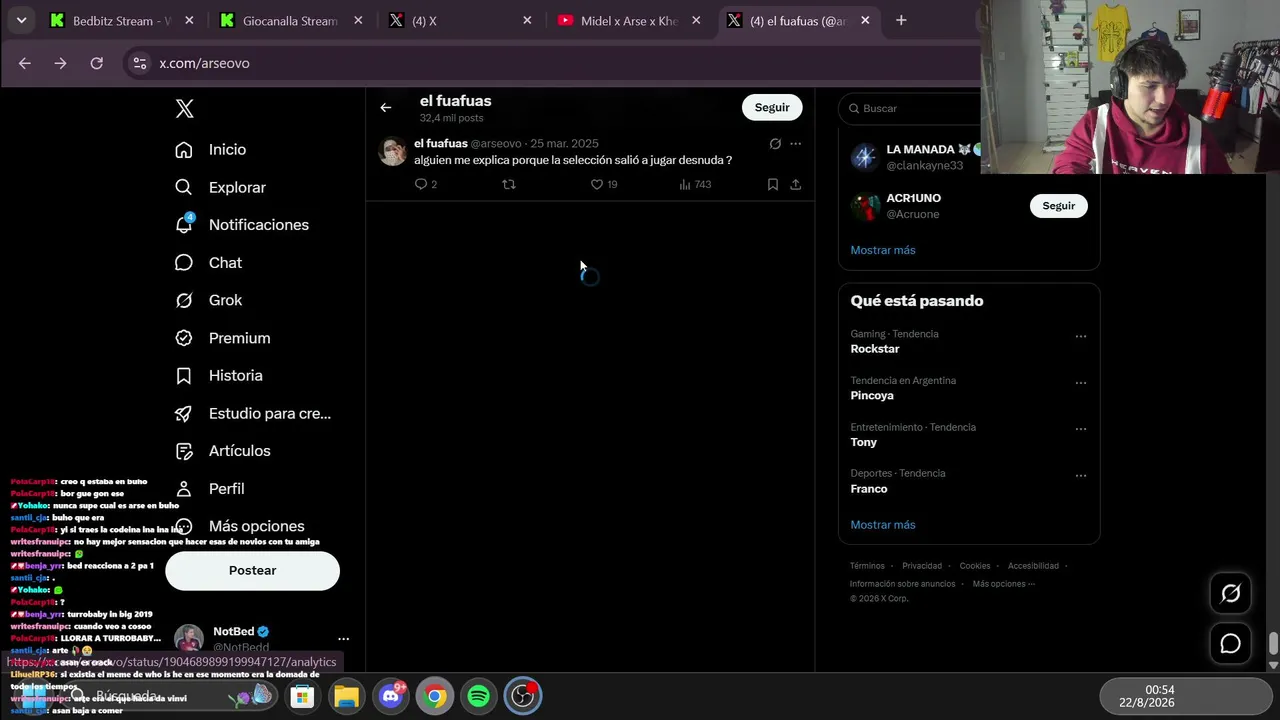Bookmark the el fuafuas post
Screen dimensions: 1280x720
tap(773, 184)
